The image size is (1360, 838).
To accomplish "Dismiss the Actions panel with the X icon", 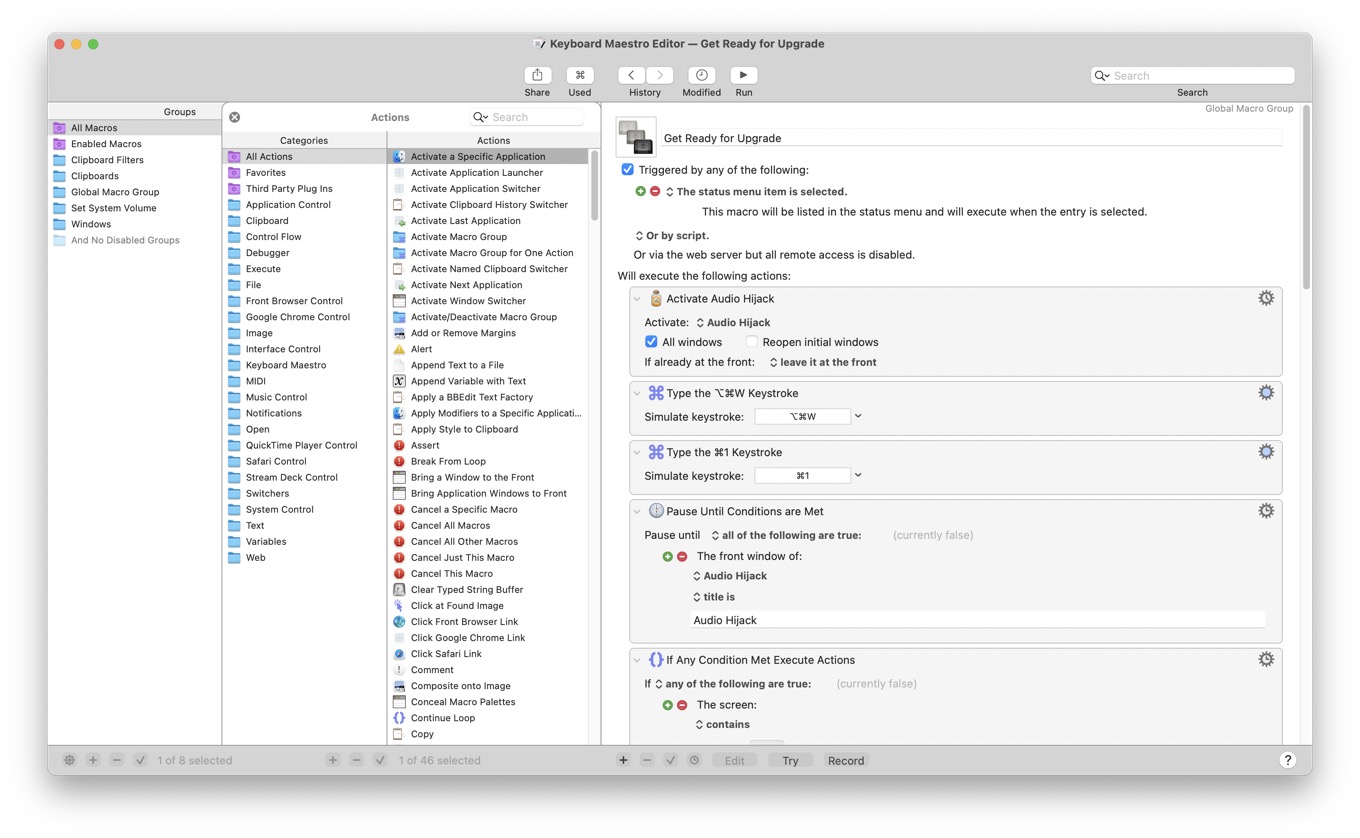I will click(x=234, y=116).
